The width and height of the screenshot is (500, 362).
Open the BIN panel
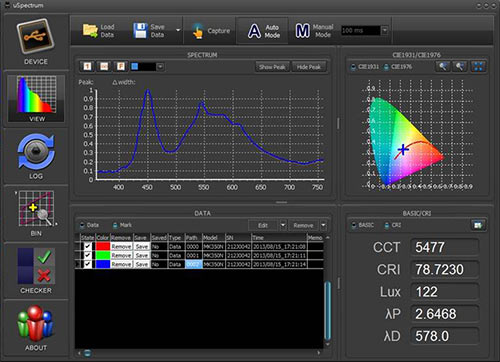(x=36, y=213)
